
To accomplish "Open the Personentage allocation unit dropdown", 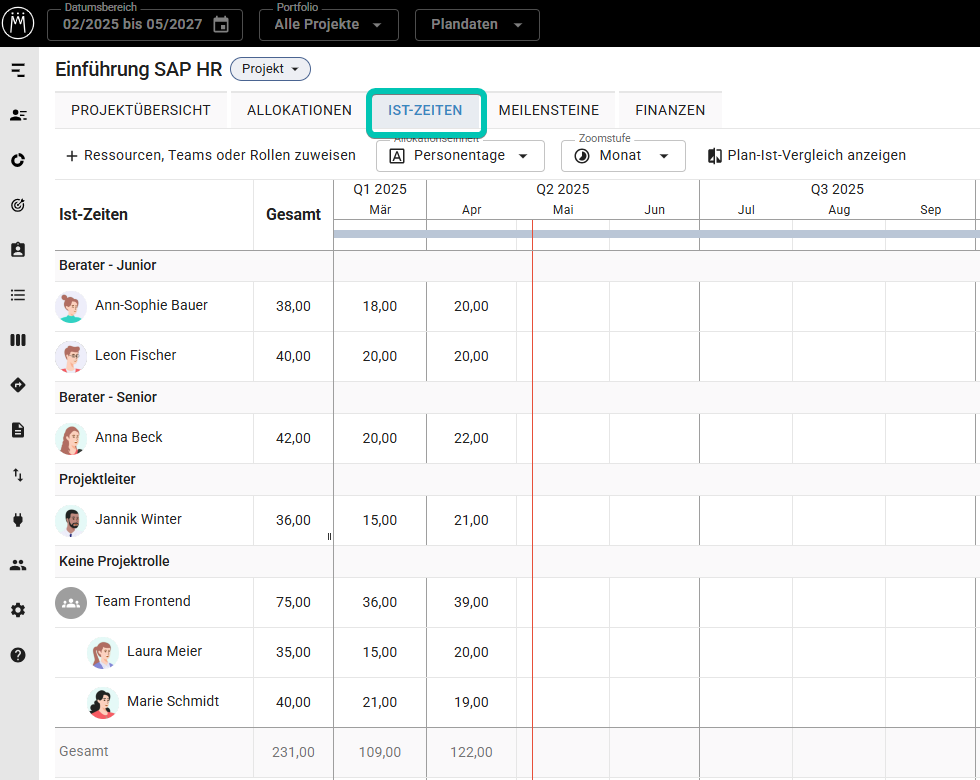I will (460, 156).
